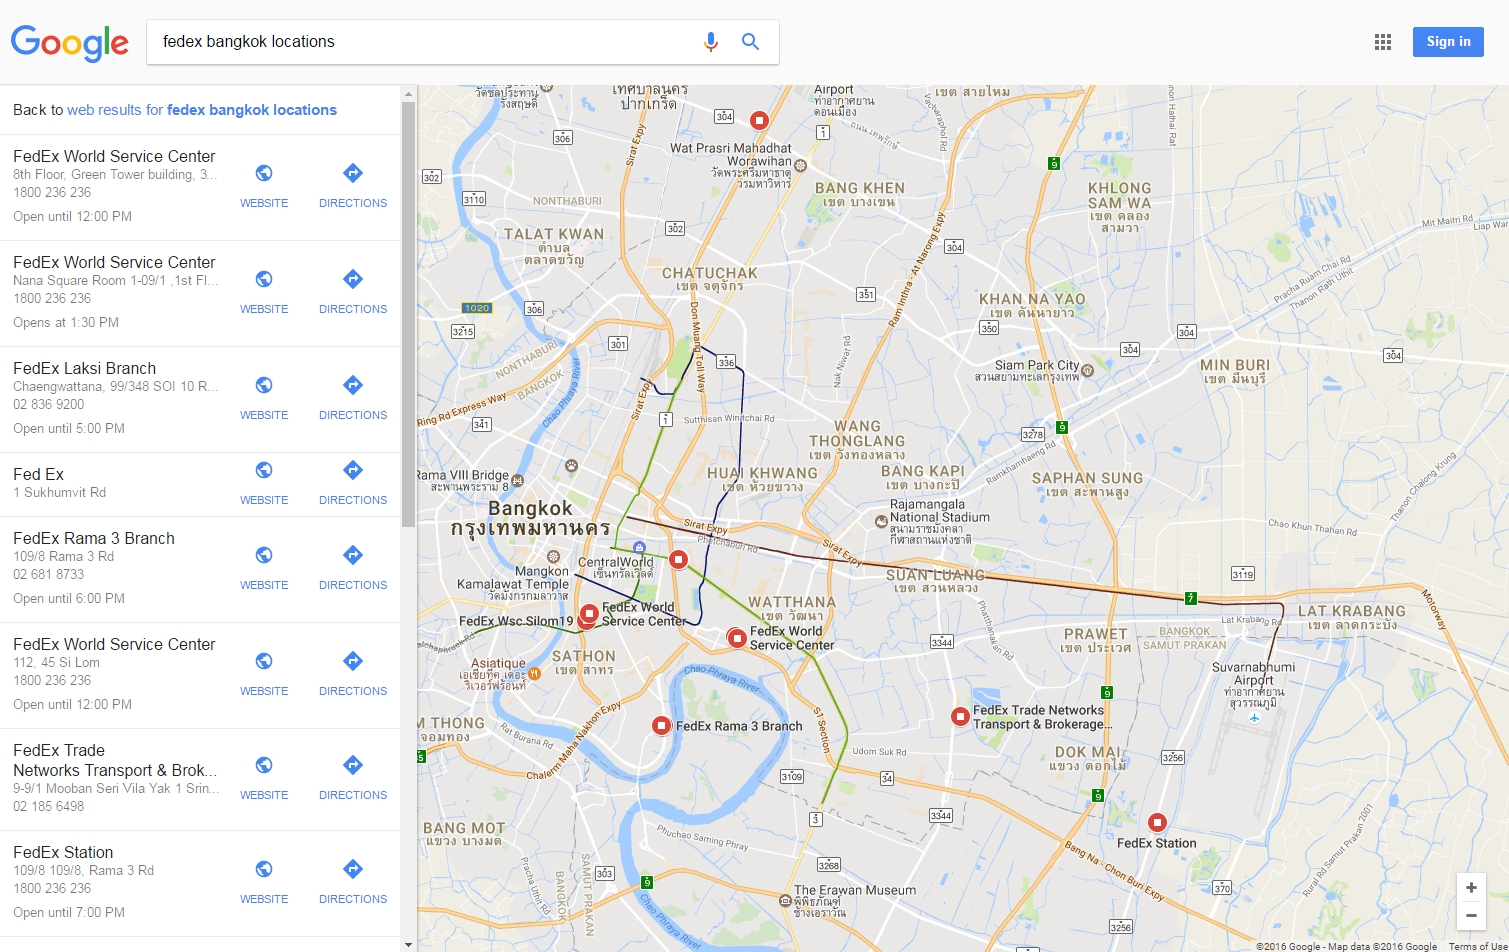Viewport: 1509px width, 952px height.
Task: Click the CentralWorld map label
Action: 616,567
